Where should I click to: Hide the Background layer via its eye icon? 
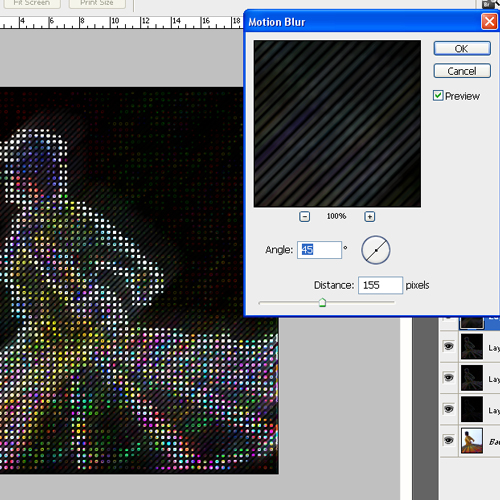[449, 440]
